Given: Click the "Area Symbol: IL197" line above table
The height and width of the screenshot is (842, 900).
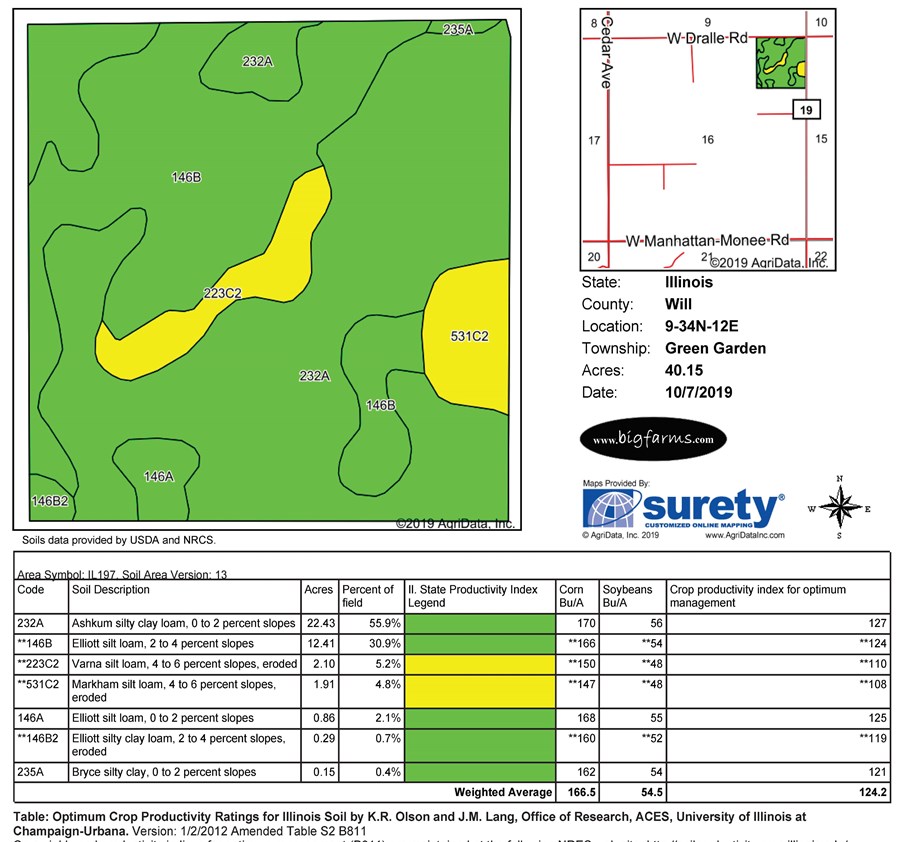Looking at the screenshot, I should tap(122, 575).
